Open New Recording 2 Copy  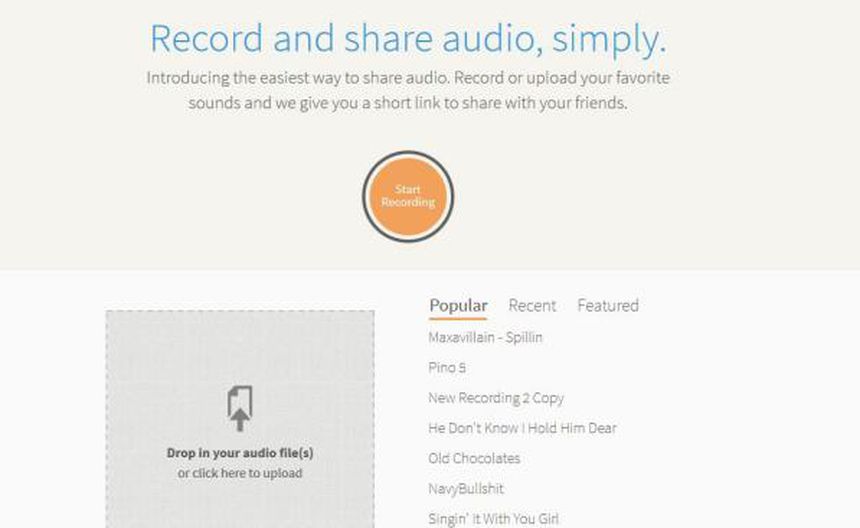pyautogui.click(x=496, y=398)
